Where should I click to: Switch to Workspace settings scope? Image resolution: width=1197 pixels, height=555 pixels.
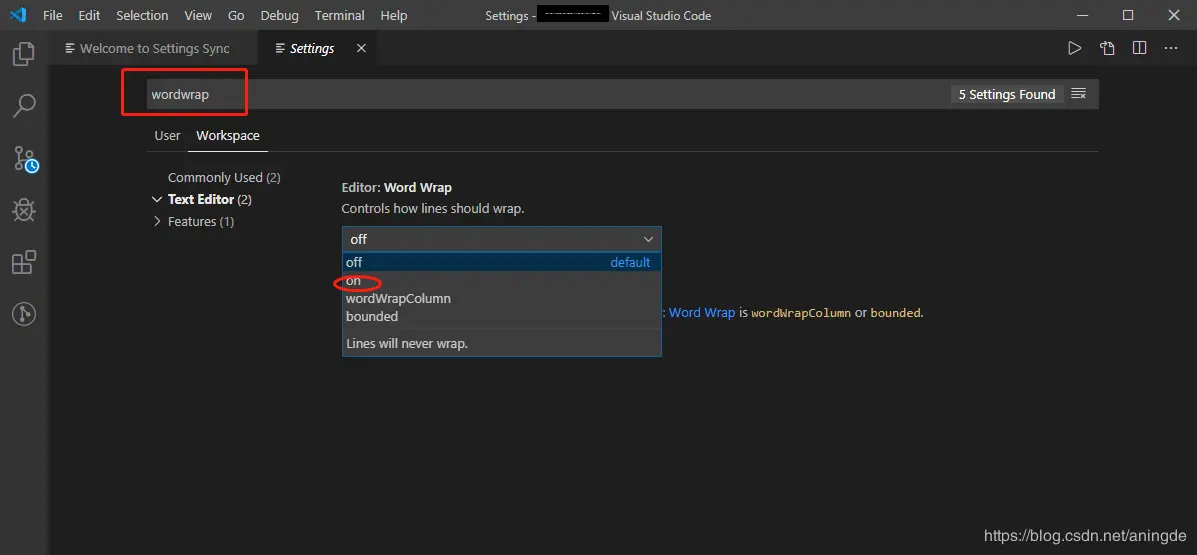tap(227, 135)
